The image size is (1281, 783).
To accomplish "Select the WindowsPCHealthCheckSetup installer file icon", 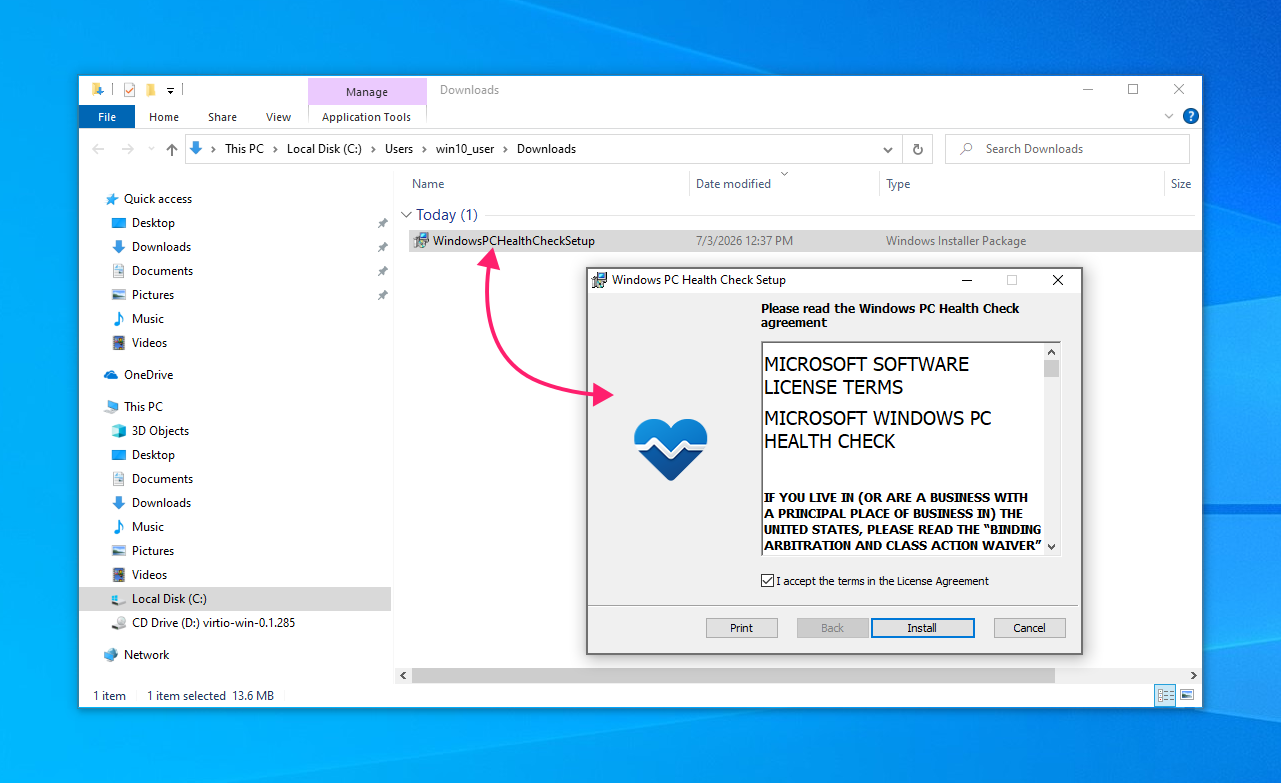I will pos(421,241).
